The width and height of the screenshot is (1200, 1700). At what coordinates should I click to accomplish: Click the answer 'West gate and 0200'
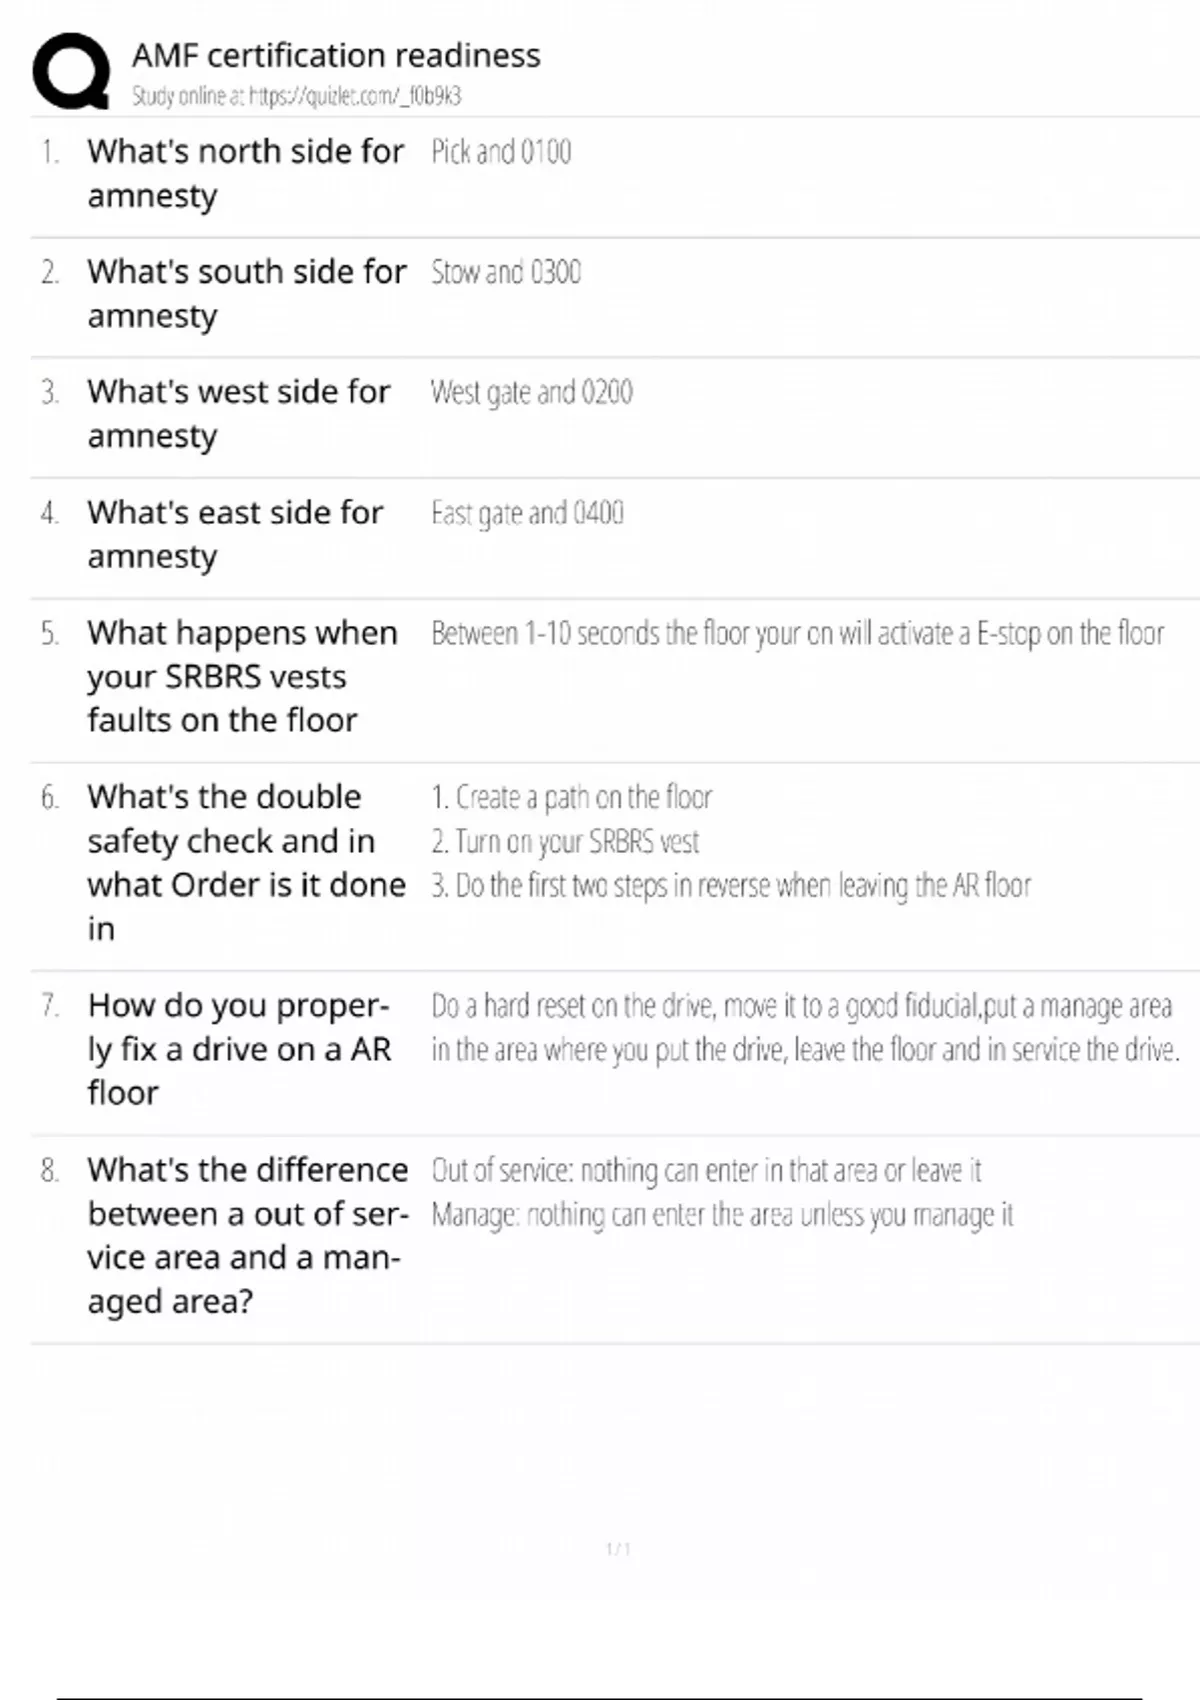tap(531, 392)
